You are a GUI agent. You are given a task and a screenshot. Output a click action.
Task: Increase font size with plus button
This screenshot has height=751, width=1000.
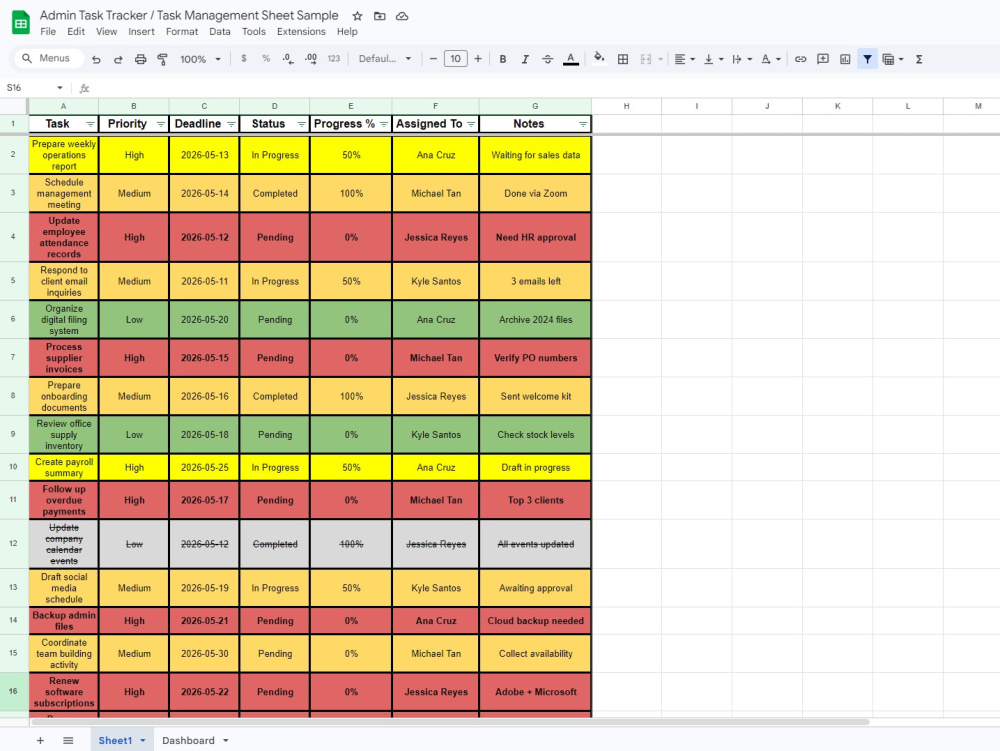tap(478, 59)
